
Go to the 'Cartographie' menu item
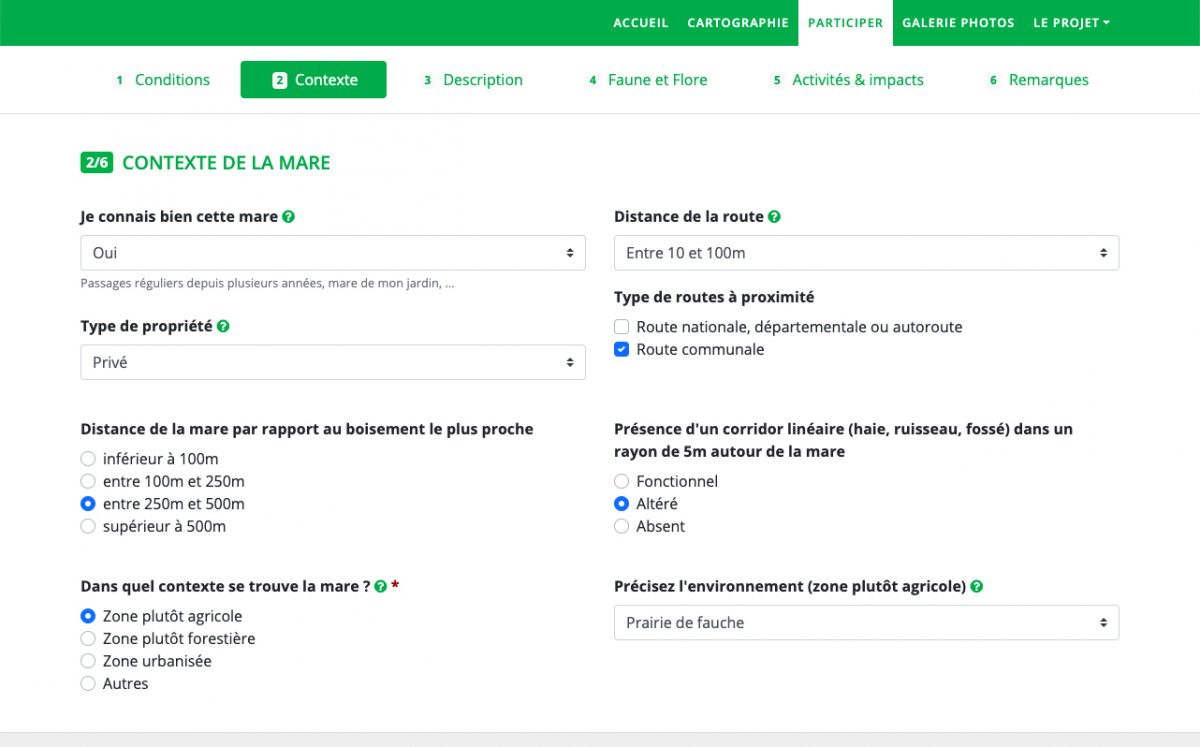(x=738, y=22)
